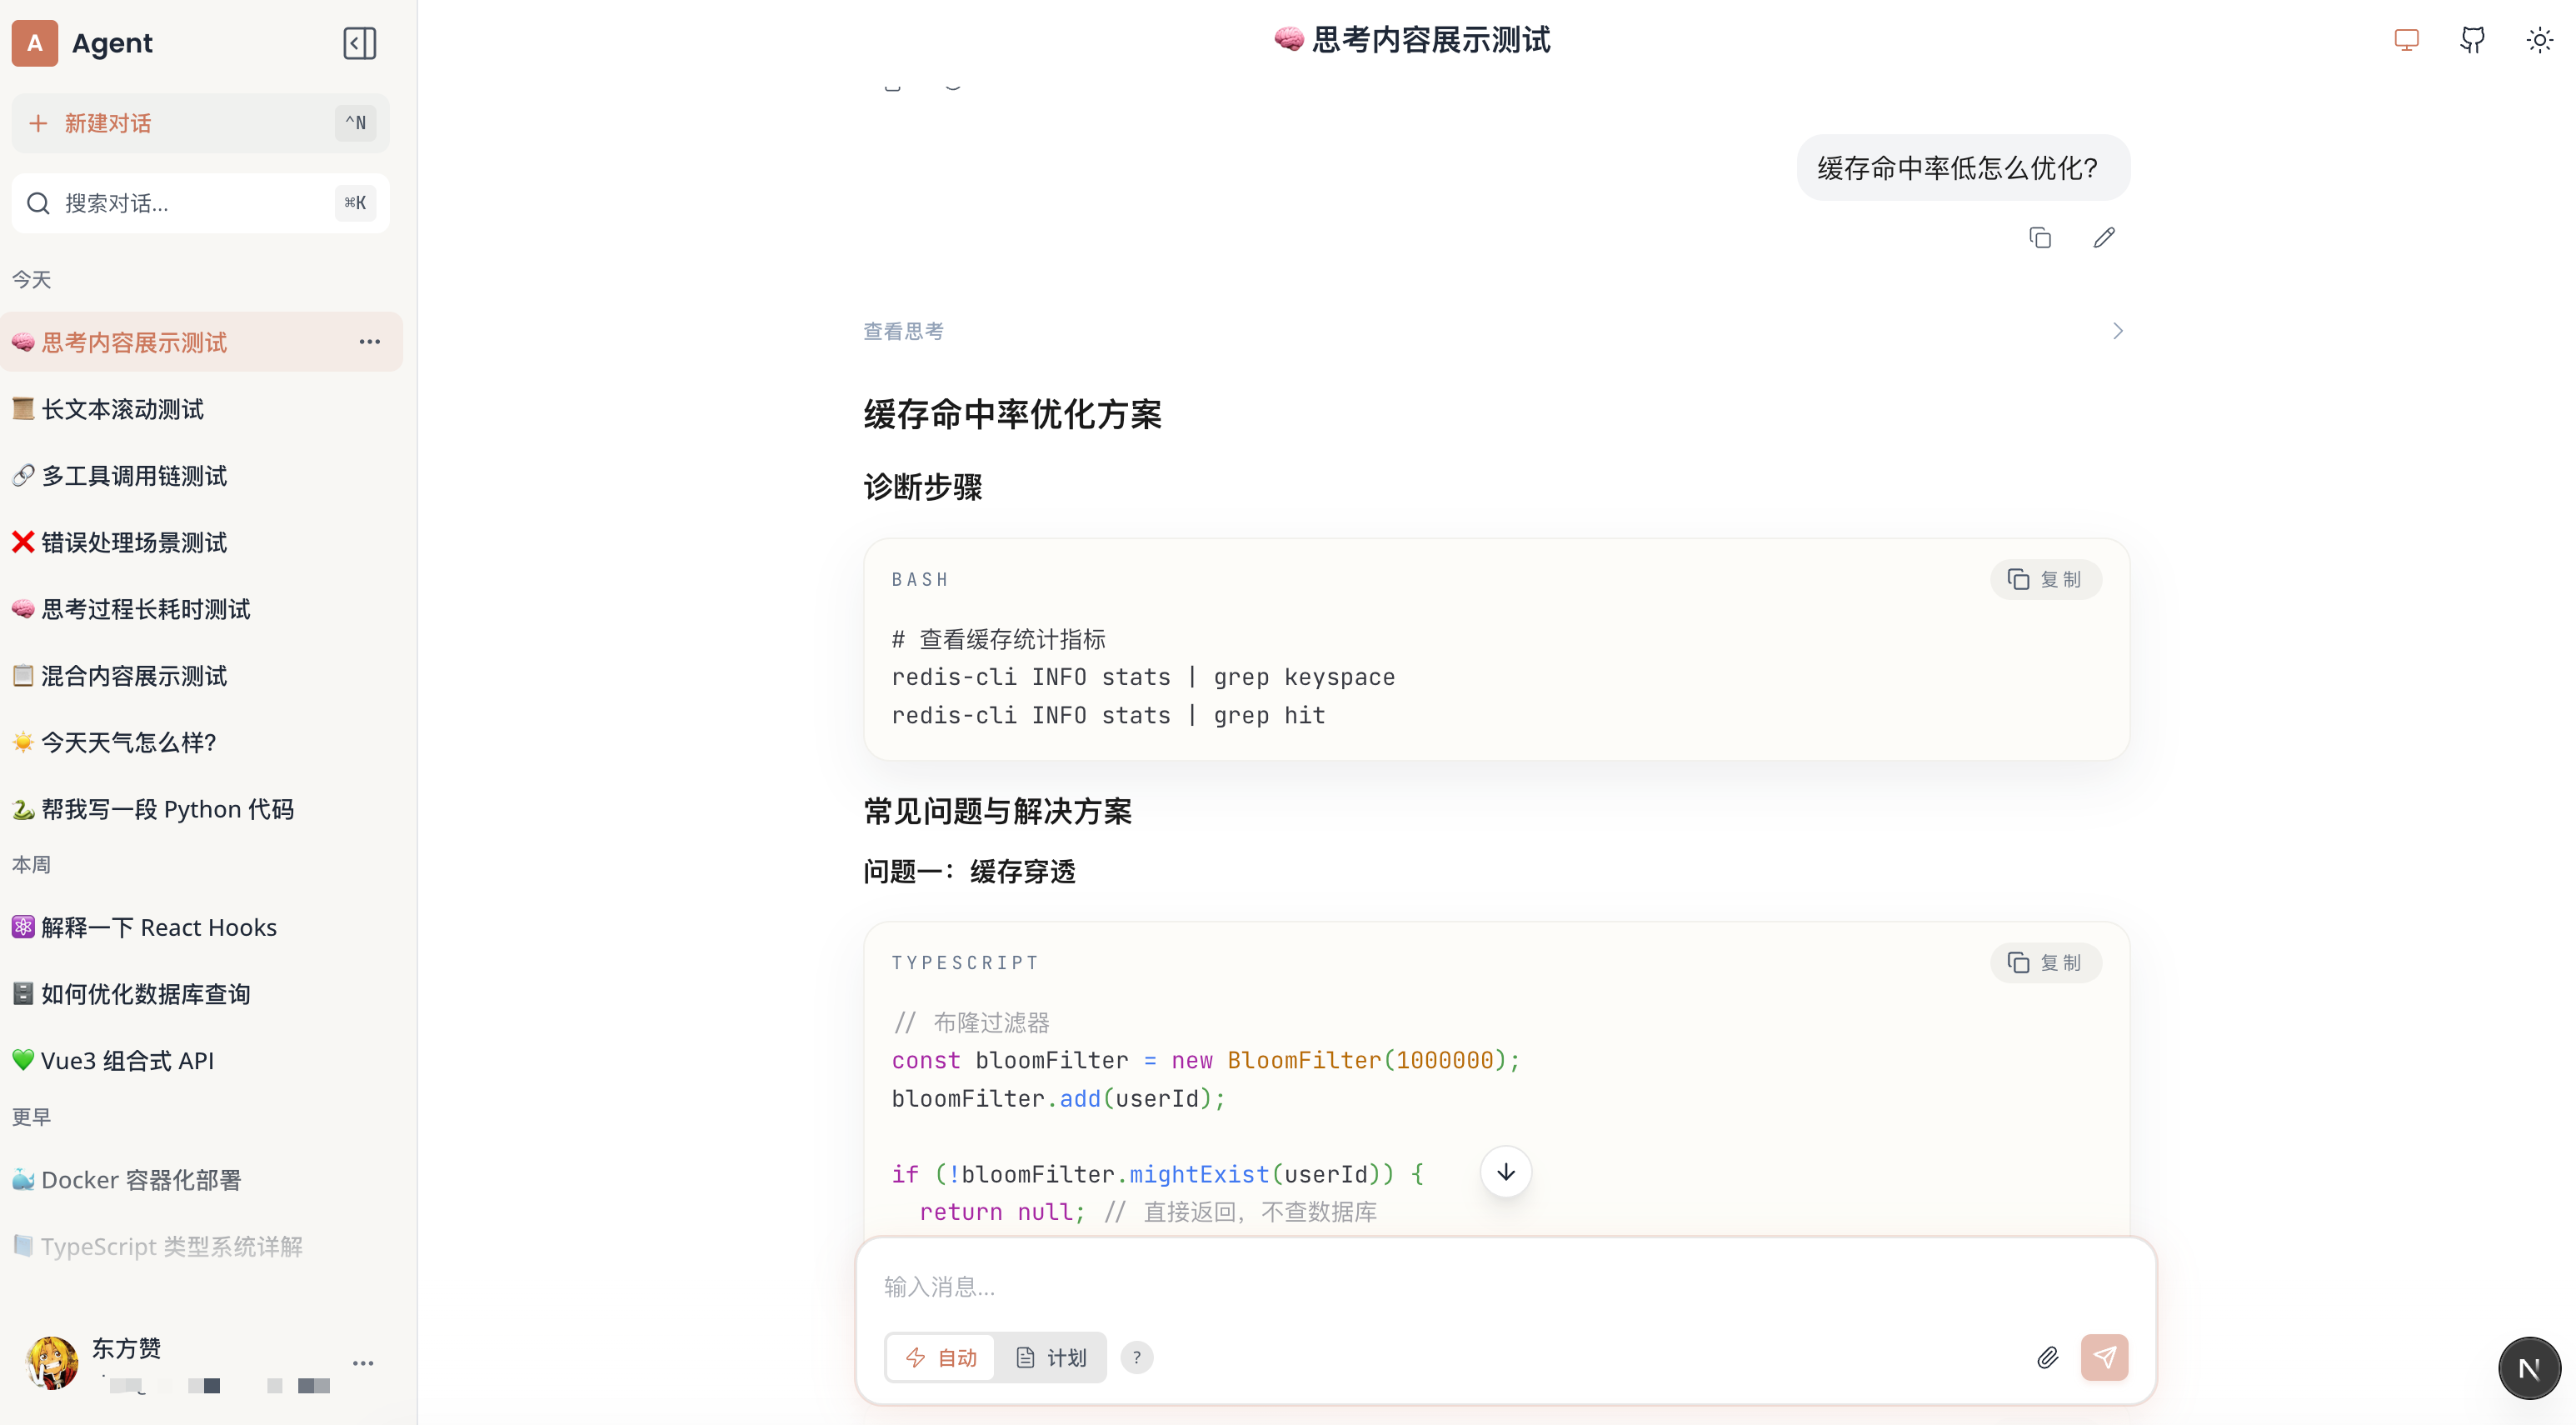This screenshot has width=2576, height=1425.
Task: Click the attachment paperclip icon
Action: [2047, 1357]
